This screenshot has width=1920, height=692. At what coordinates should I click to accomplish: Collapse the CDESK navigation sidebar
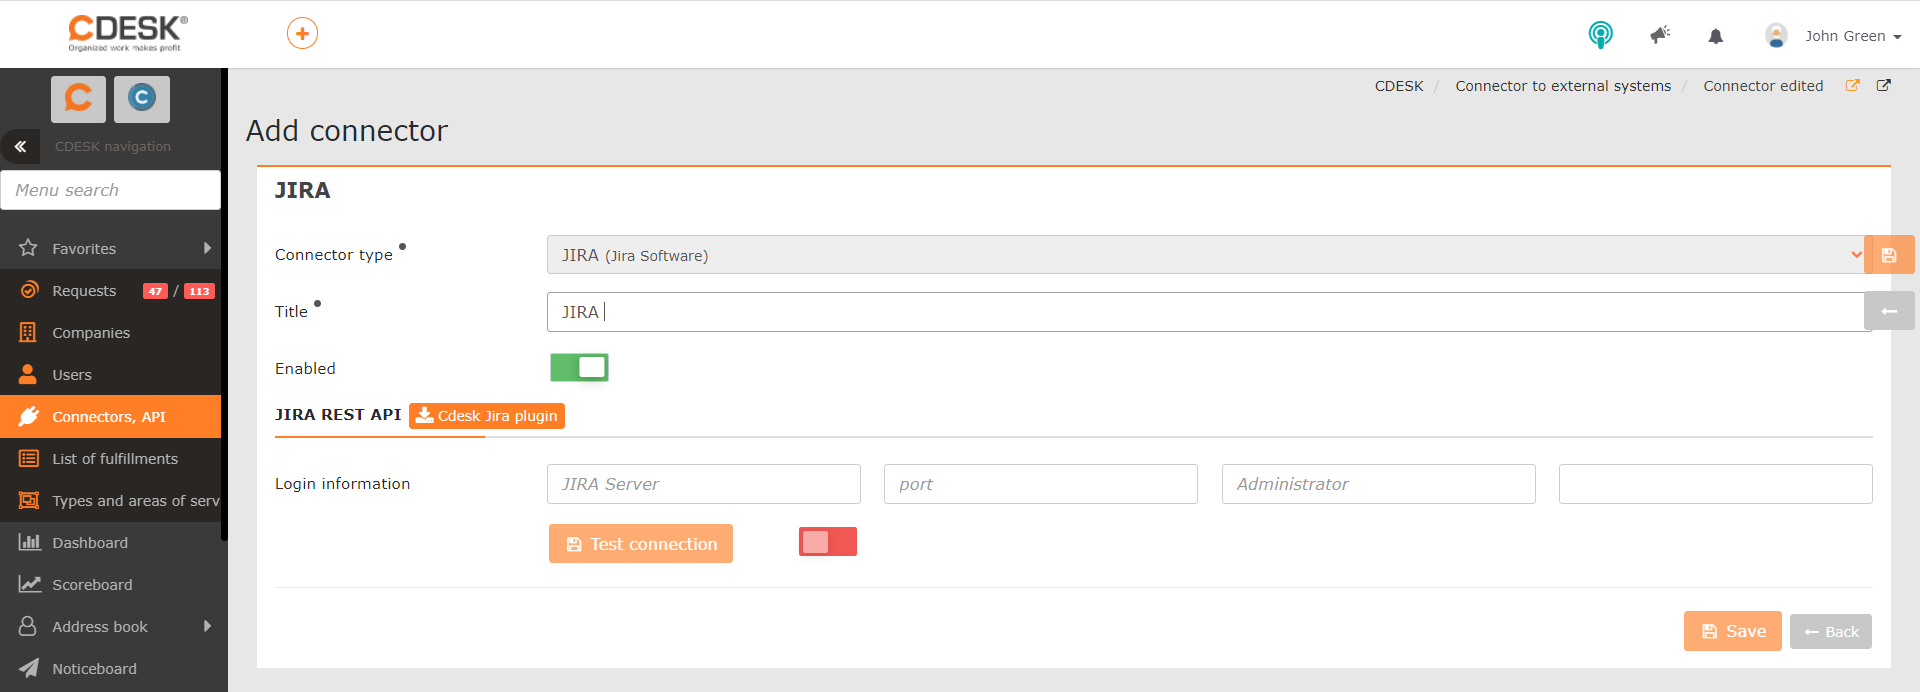click(x=20, y=146)
